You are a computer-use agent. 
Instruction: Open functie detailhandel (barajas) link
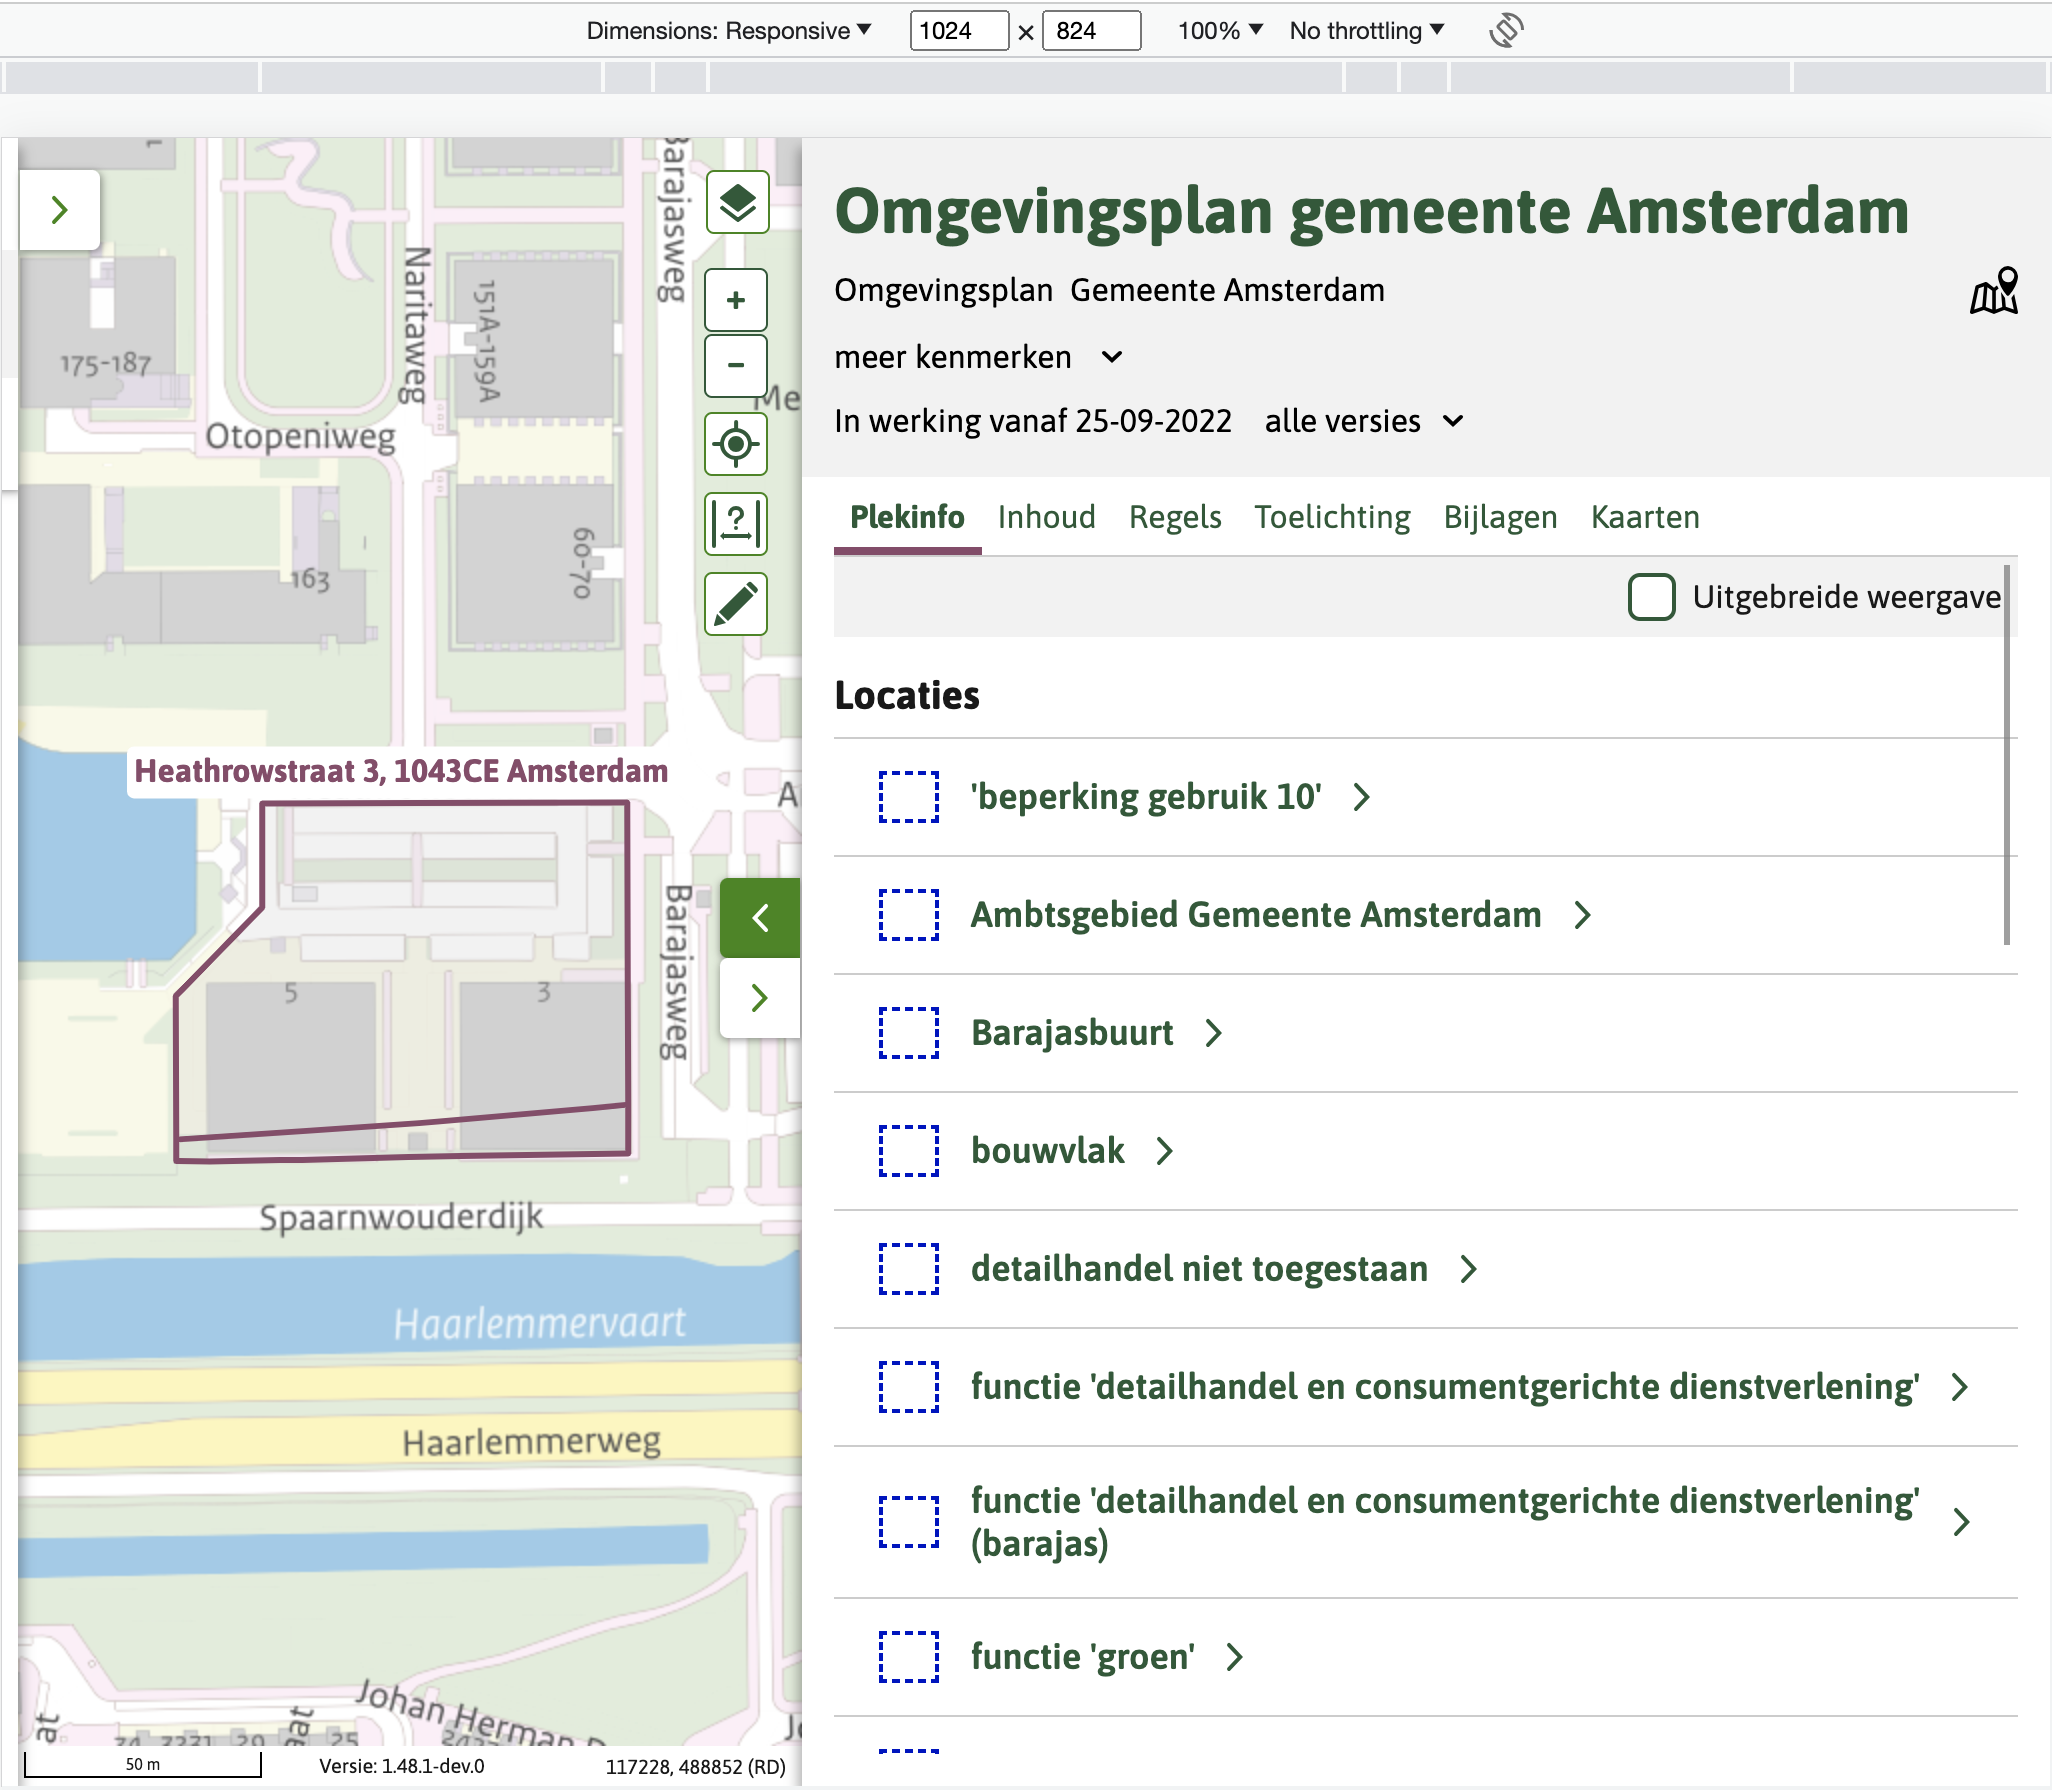click(1445, 1522)
